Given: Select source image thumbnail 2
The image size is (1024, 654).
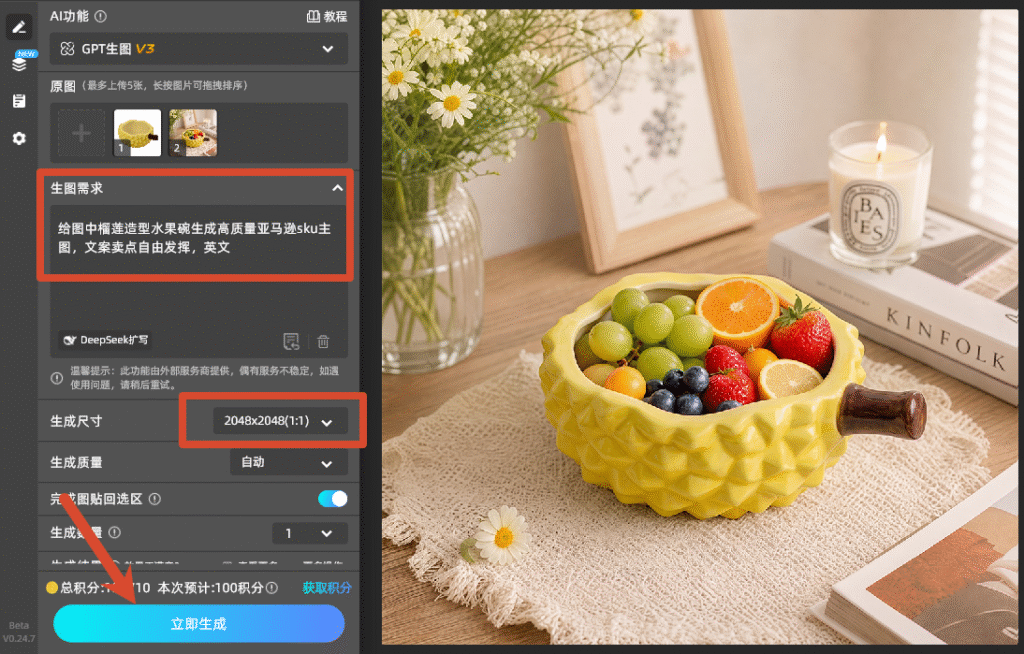Looking at the screenshot, I should coord(193,133).
